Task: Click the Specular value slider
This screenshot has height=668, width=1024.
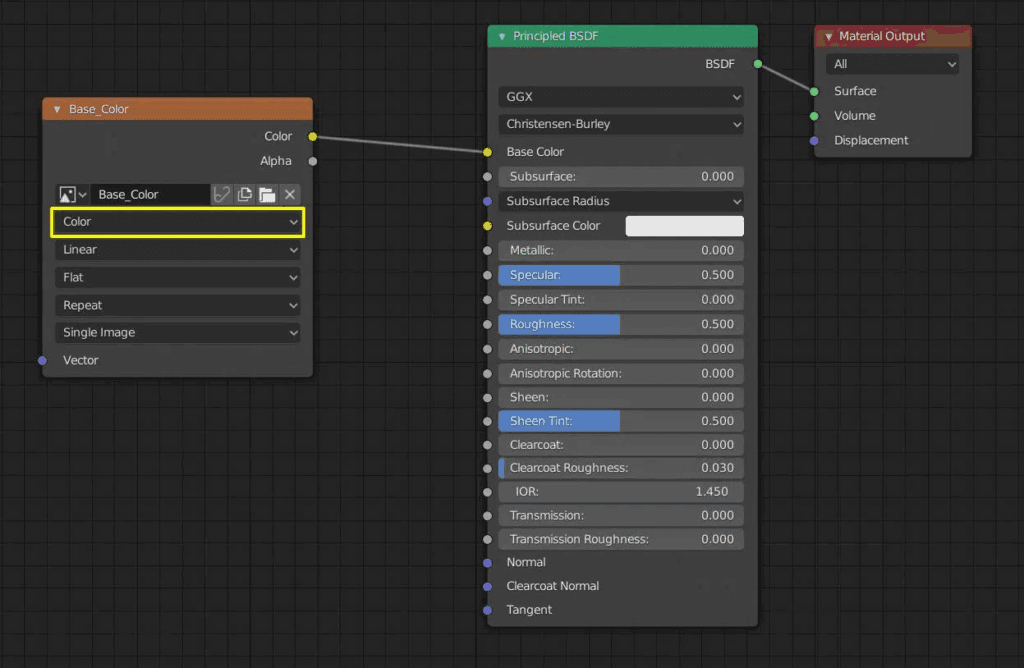Action: [x=621, y=275]
